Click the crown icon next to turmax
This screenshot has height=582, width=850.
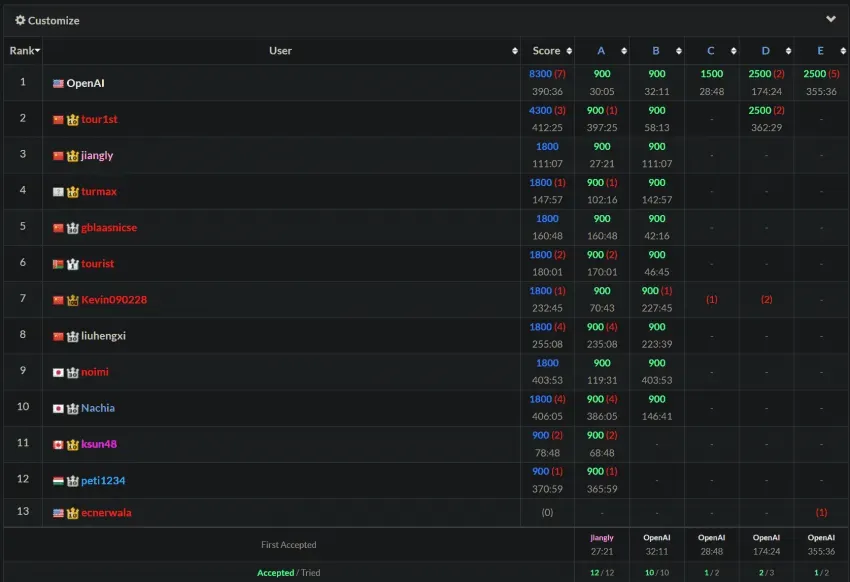[x=73, y=192]
